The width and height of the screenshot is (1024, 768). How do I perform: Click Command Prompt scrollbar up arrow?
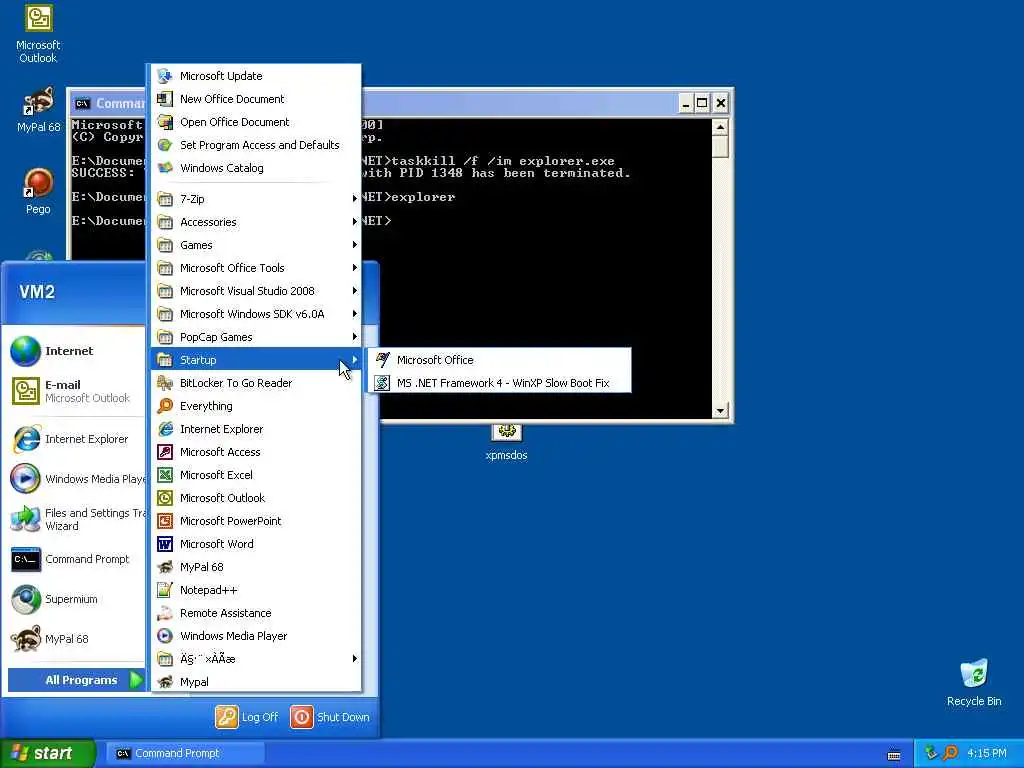(x=720, y=127)
